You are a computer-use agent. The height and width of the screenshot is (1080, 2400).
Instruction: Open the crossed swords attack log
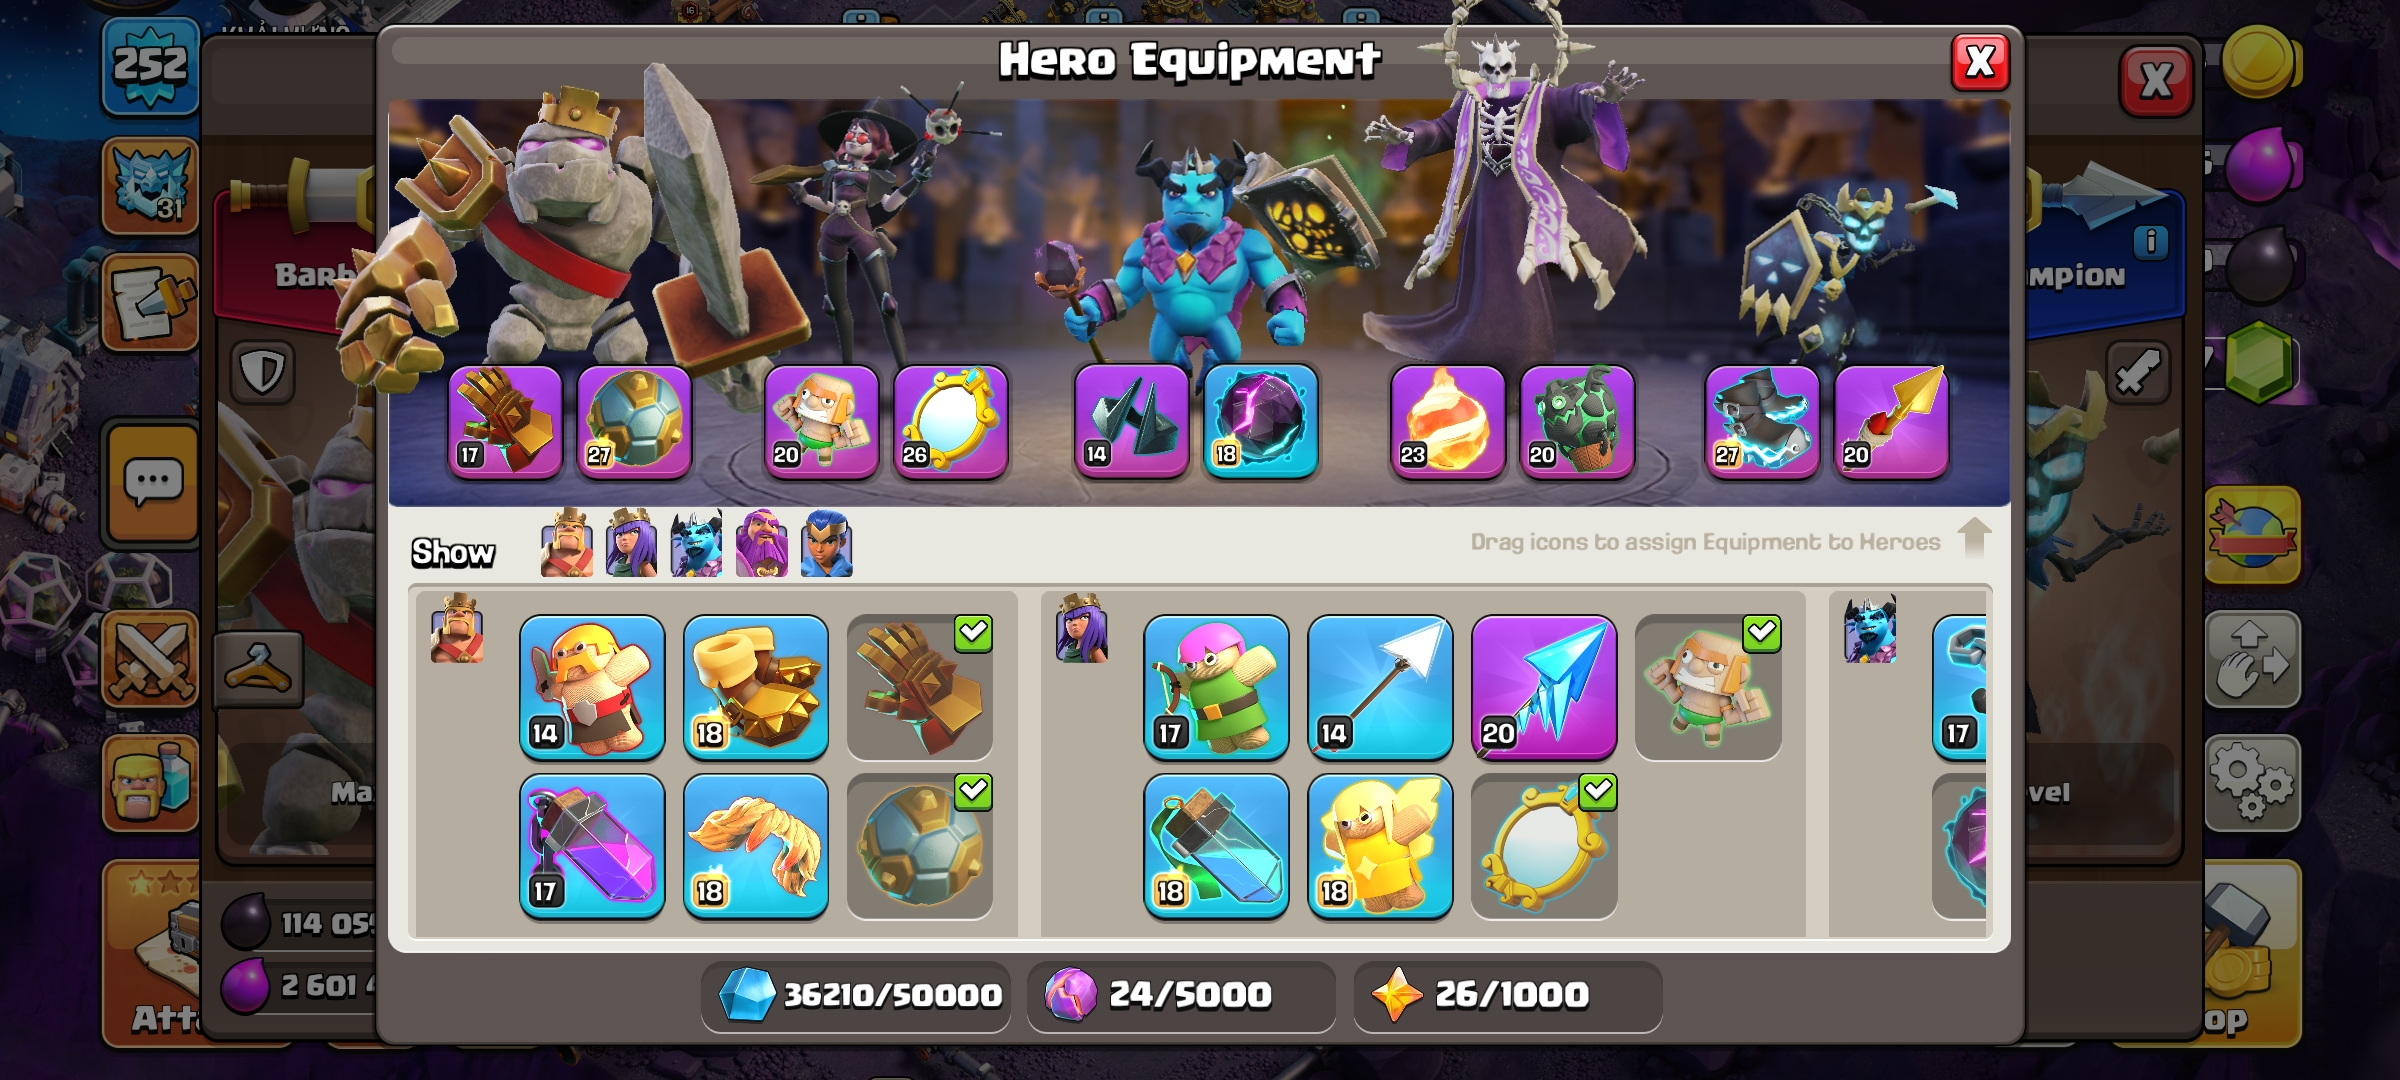[x=152, y=660]
